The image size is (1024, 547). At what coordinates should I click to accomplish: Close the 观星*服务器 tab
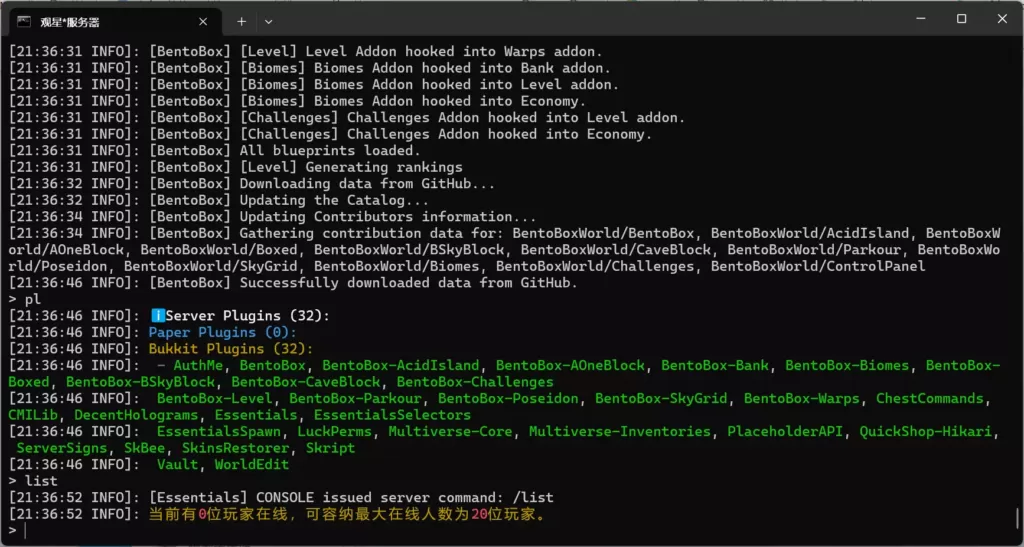tap(203, 21)
